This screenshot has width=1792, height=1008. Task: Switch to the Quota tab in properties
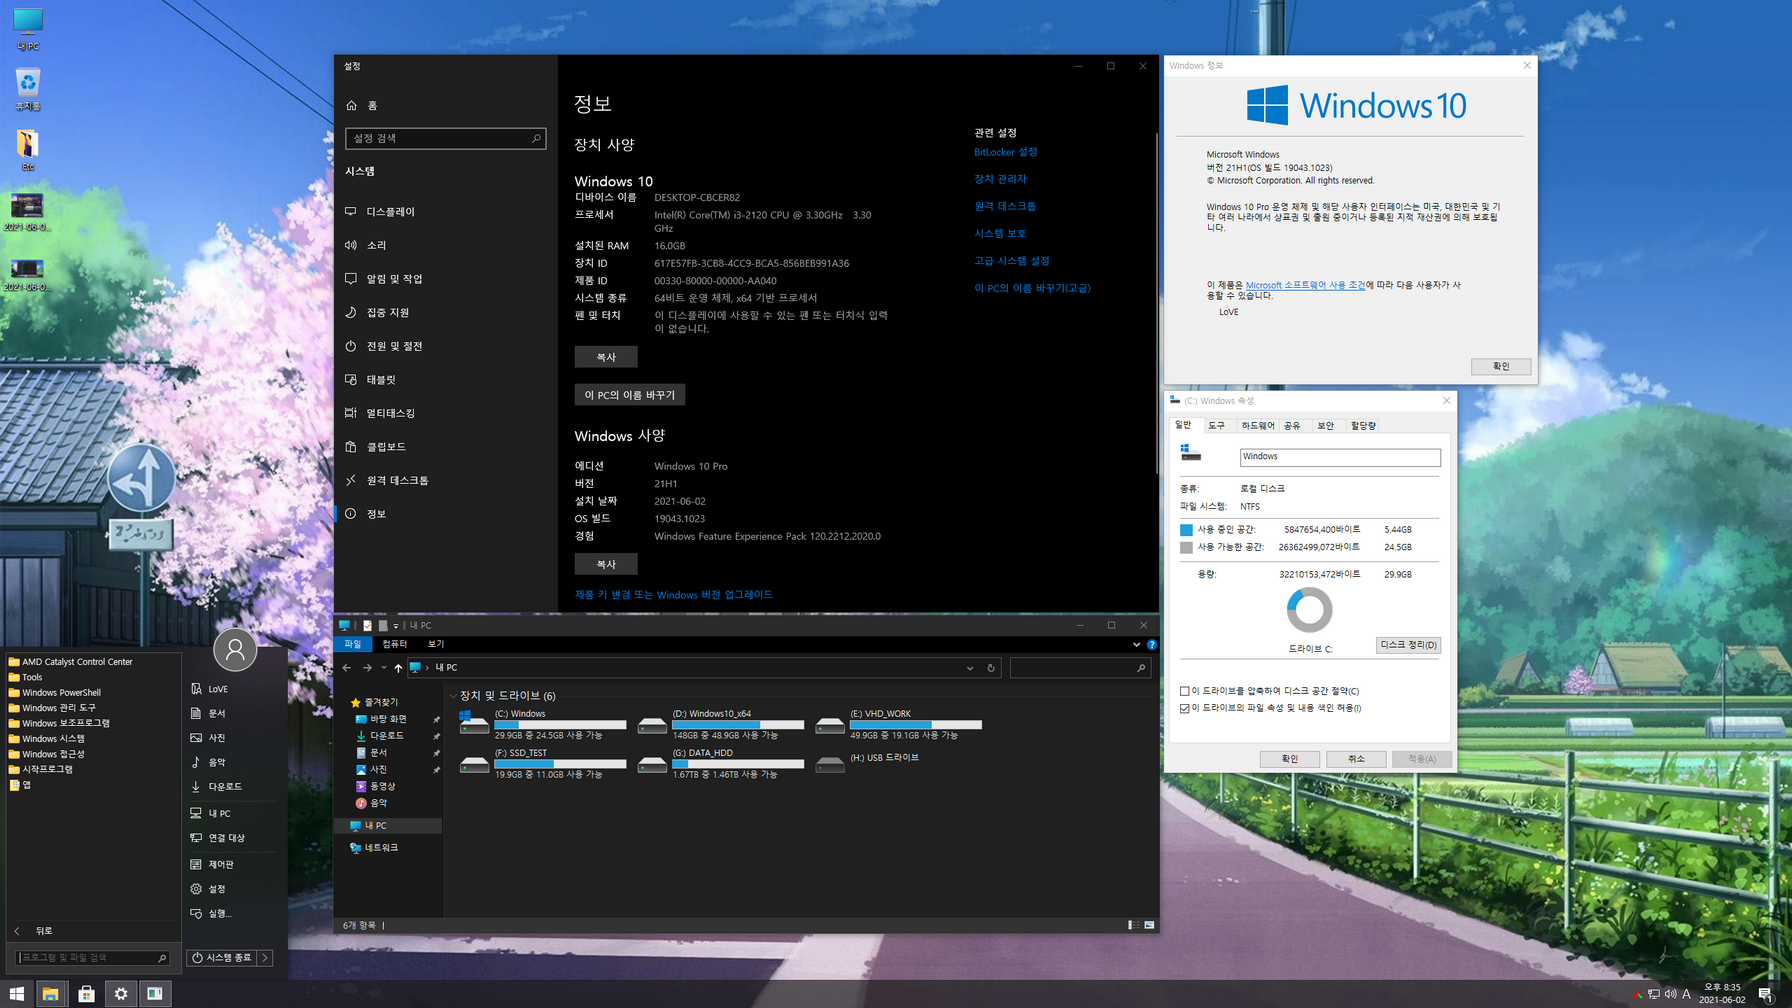coord(1363,426)
